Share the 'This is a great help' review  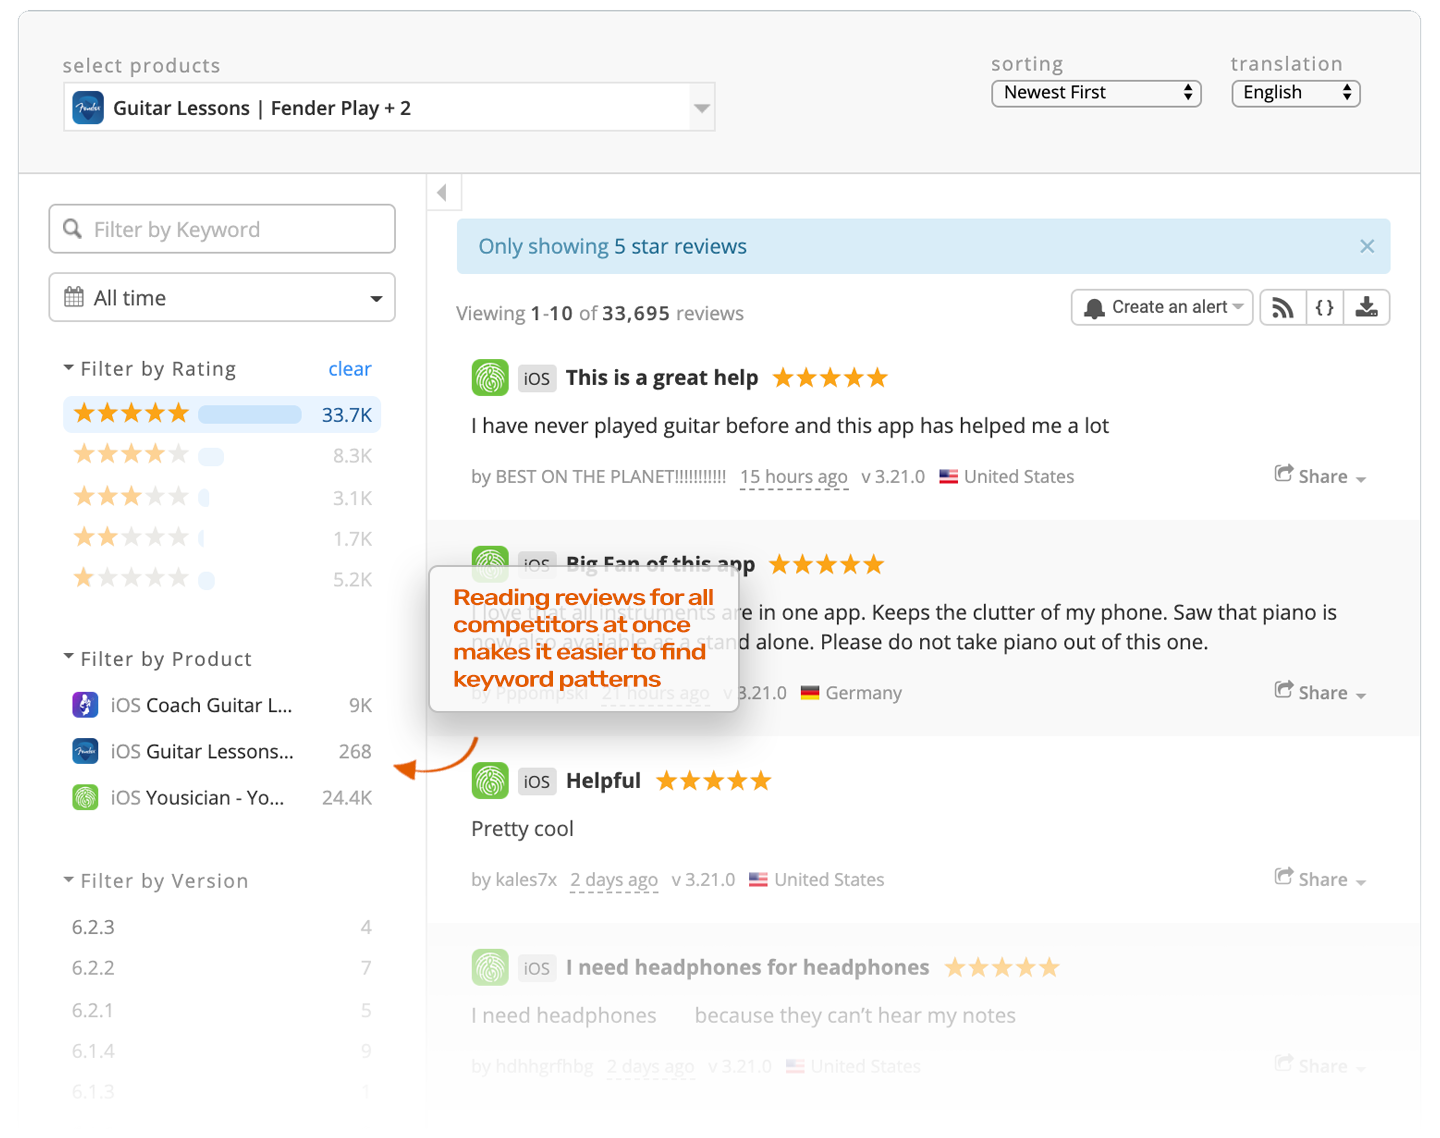click(1320, 476)
